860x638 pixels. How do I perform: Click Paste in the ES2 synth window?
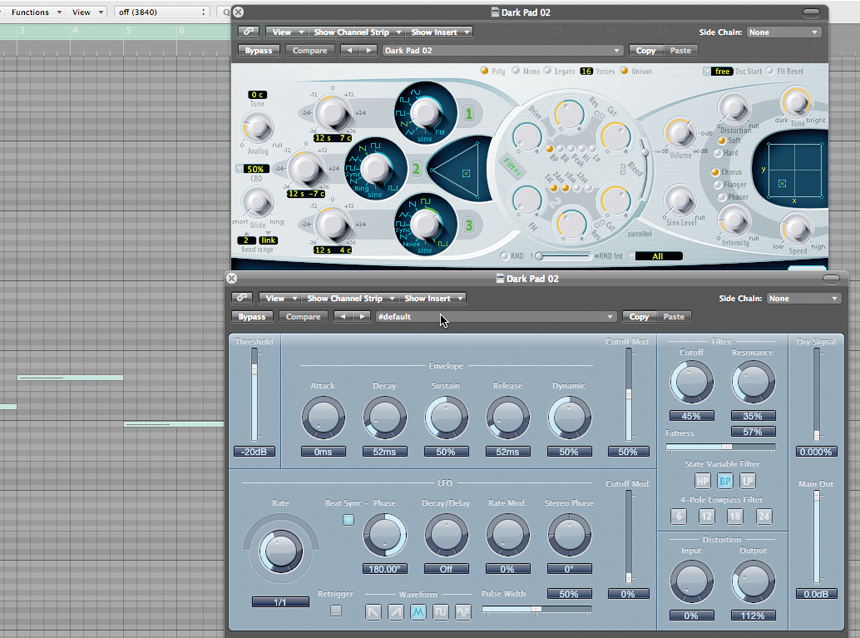pos(680,50)
